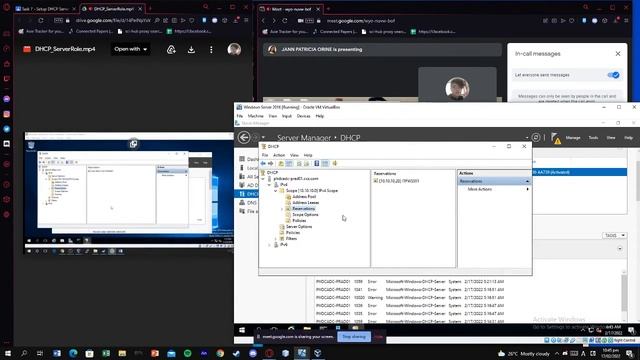Collapse the Scope [10.10.10.0] tree node

[x=276, y=191]
